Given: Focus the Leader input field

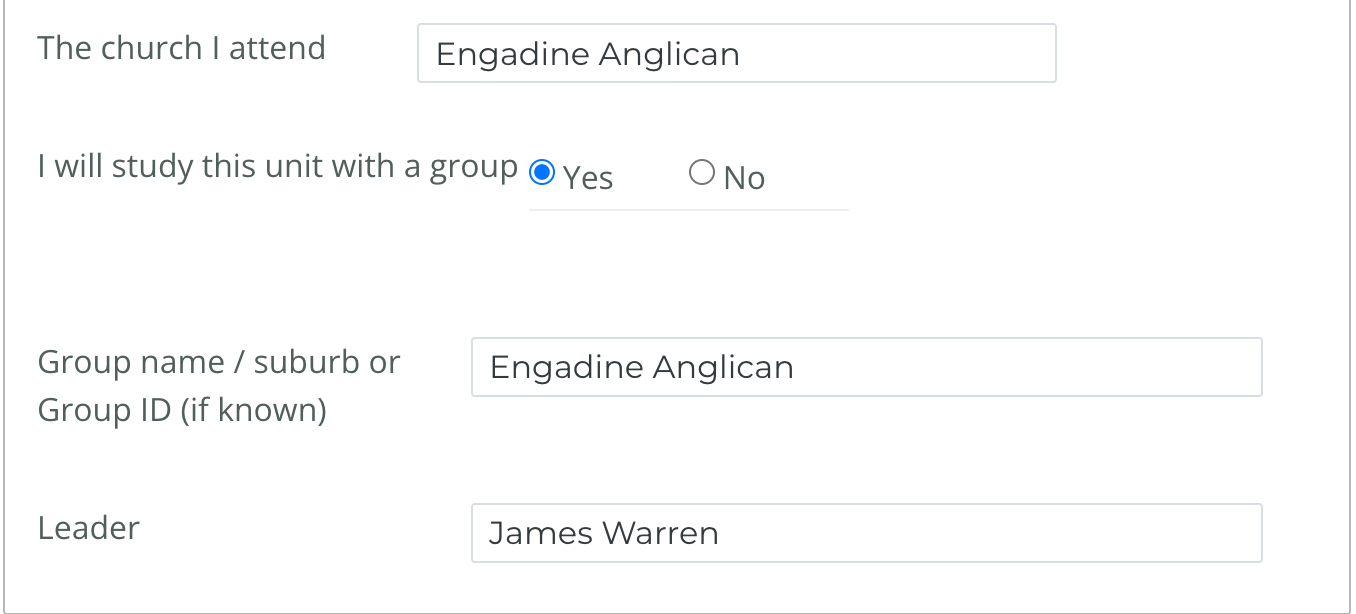Looking at the screenshot, I should pos(866,533).
